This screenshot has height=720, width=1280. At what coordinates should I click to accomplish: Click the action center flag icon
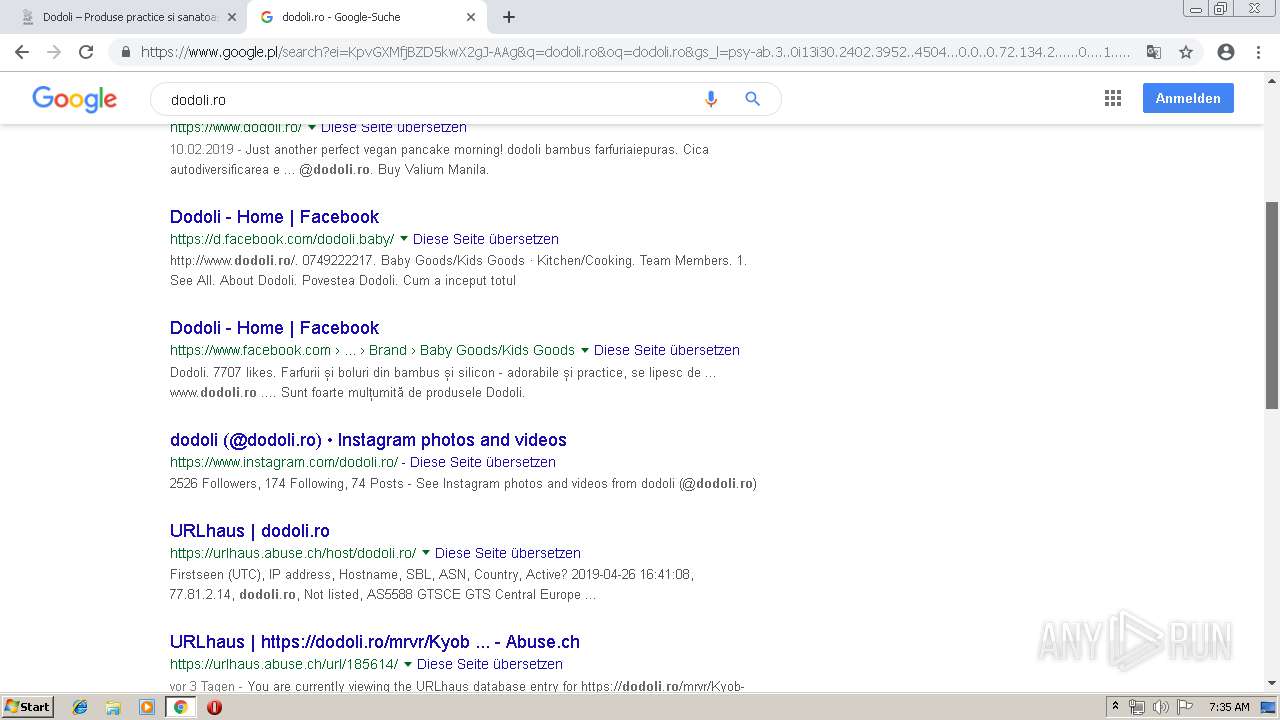point(1184,707)
